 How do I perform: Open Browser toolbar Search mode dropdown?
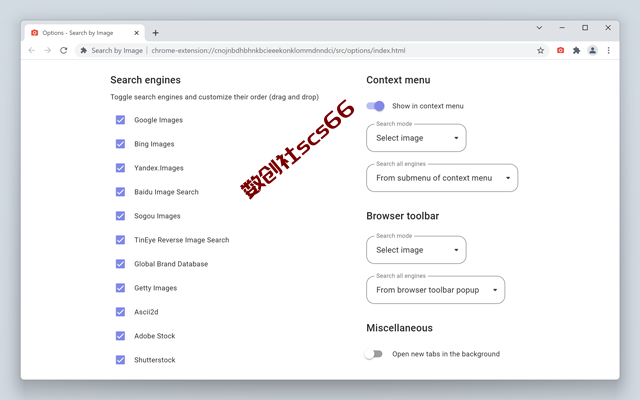click(416, 250)
